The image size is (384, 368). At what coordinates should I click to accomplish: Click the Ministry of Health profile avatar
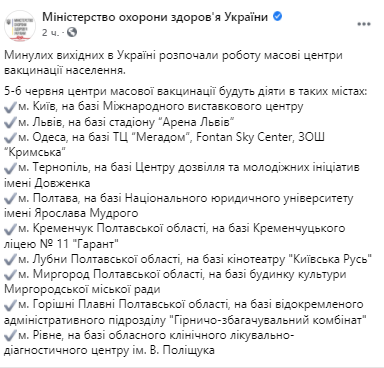tap(20, 26)
